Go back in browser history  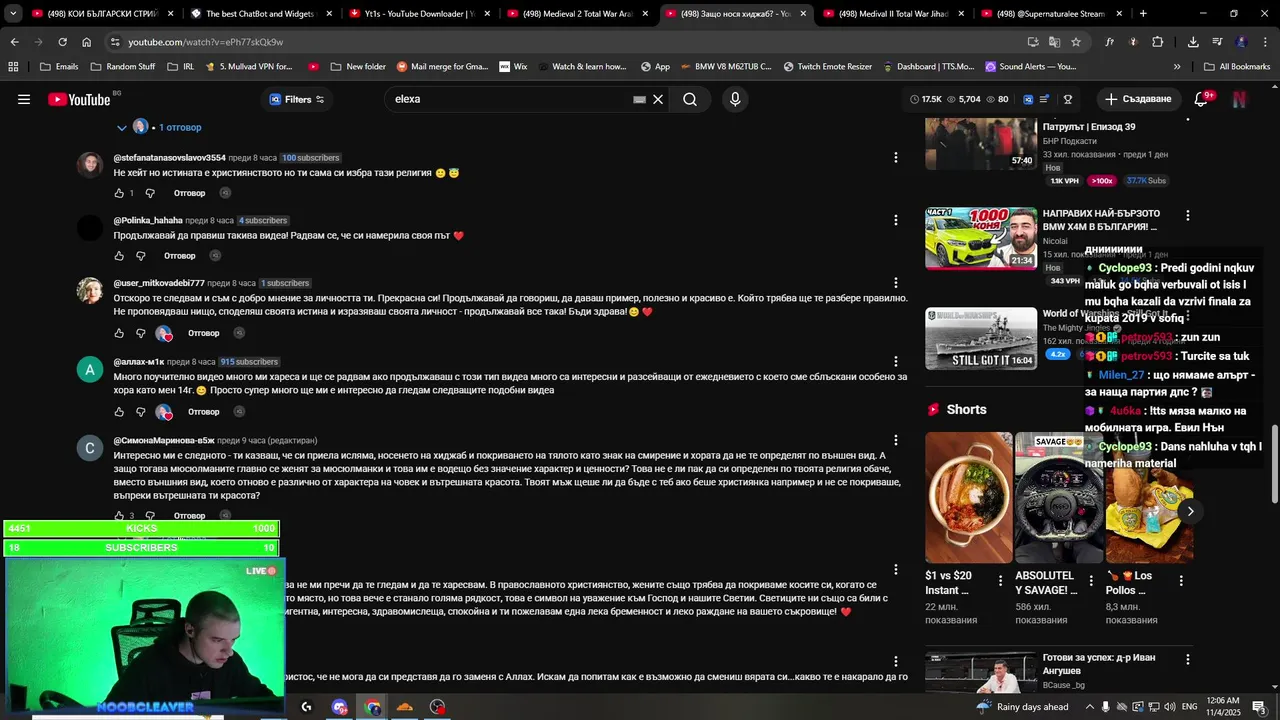tap(14, 42)
